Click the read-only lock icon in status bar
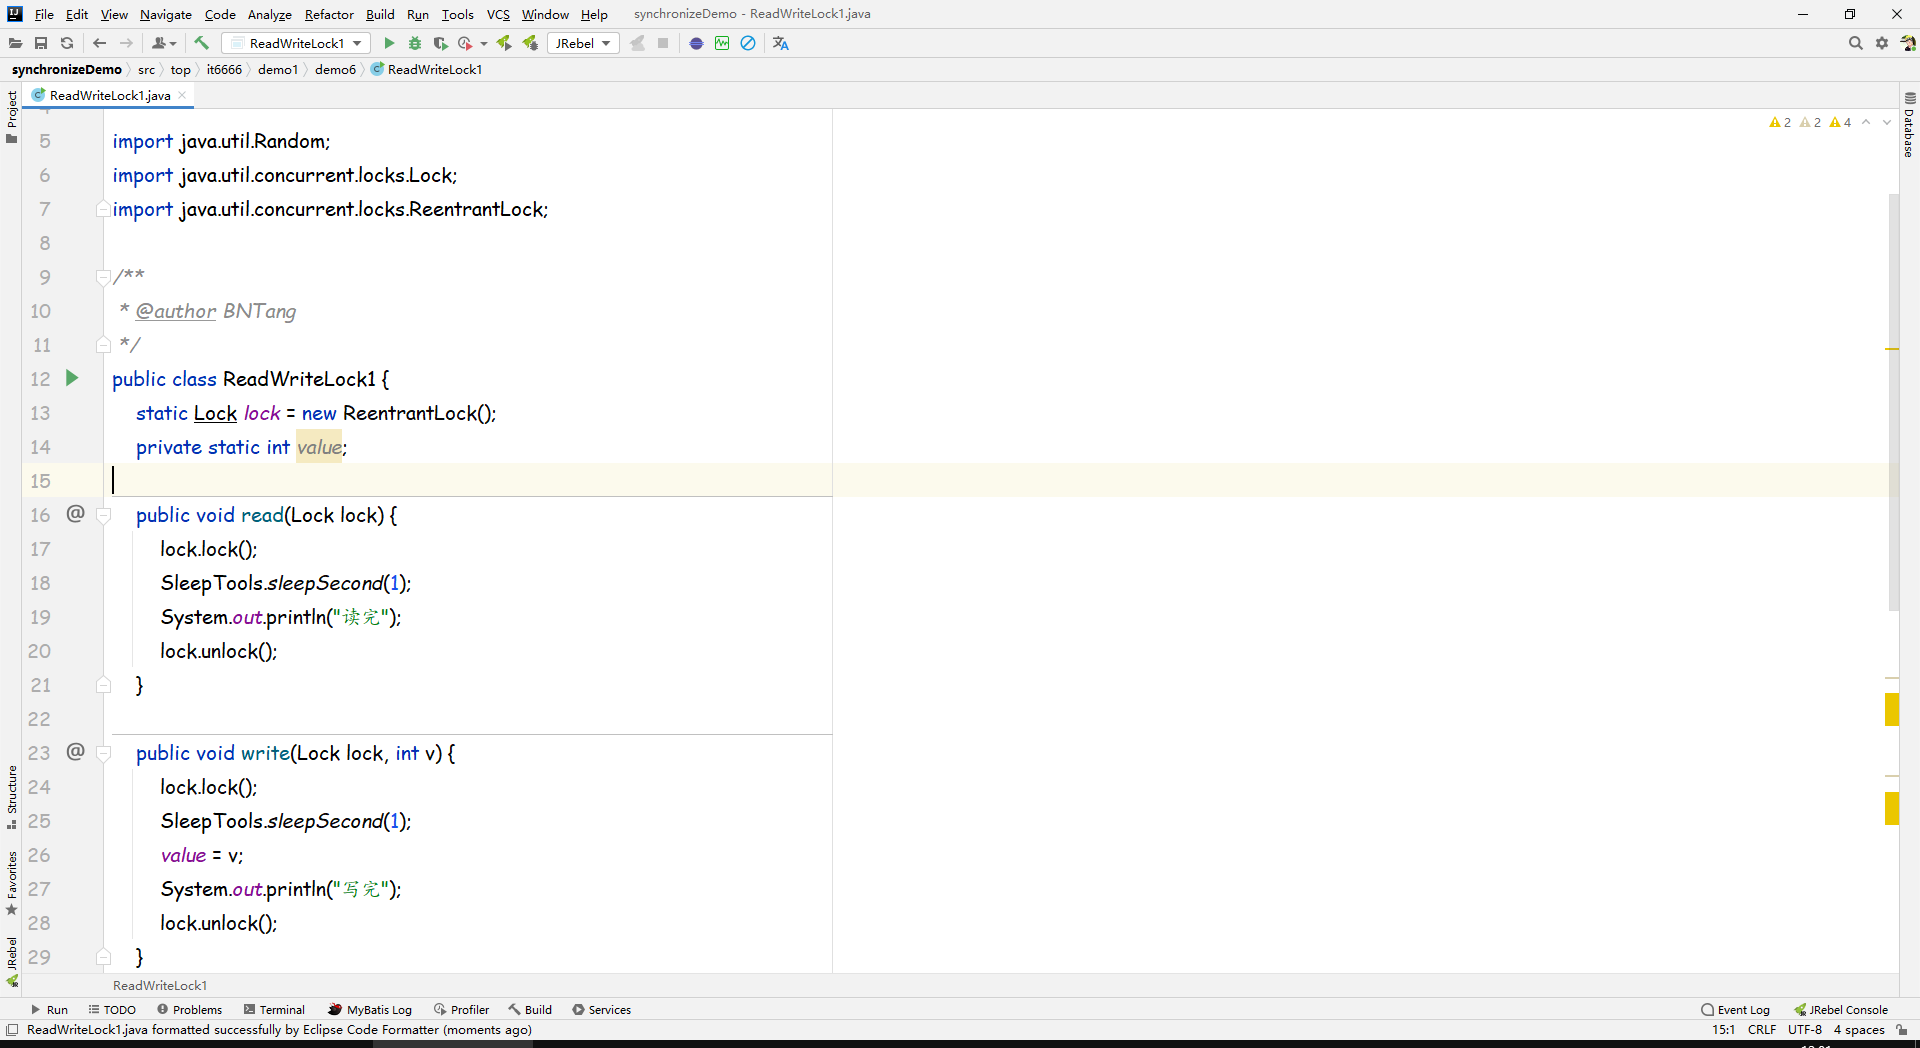 click(1901, 1030)
